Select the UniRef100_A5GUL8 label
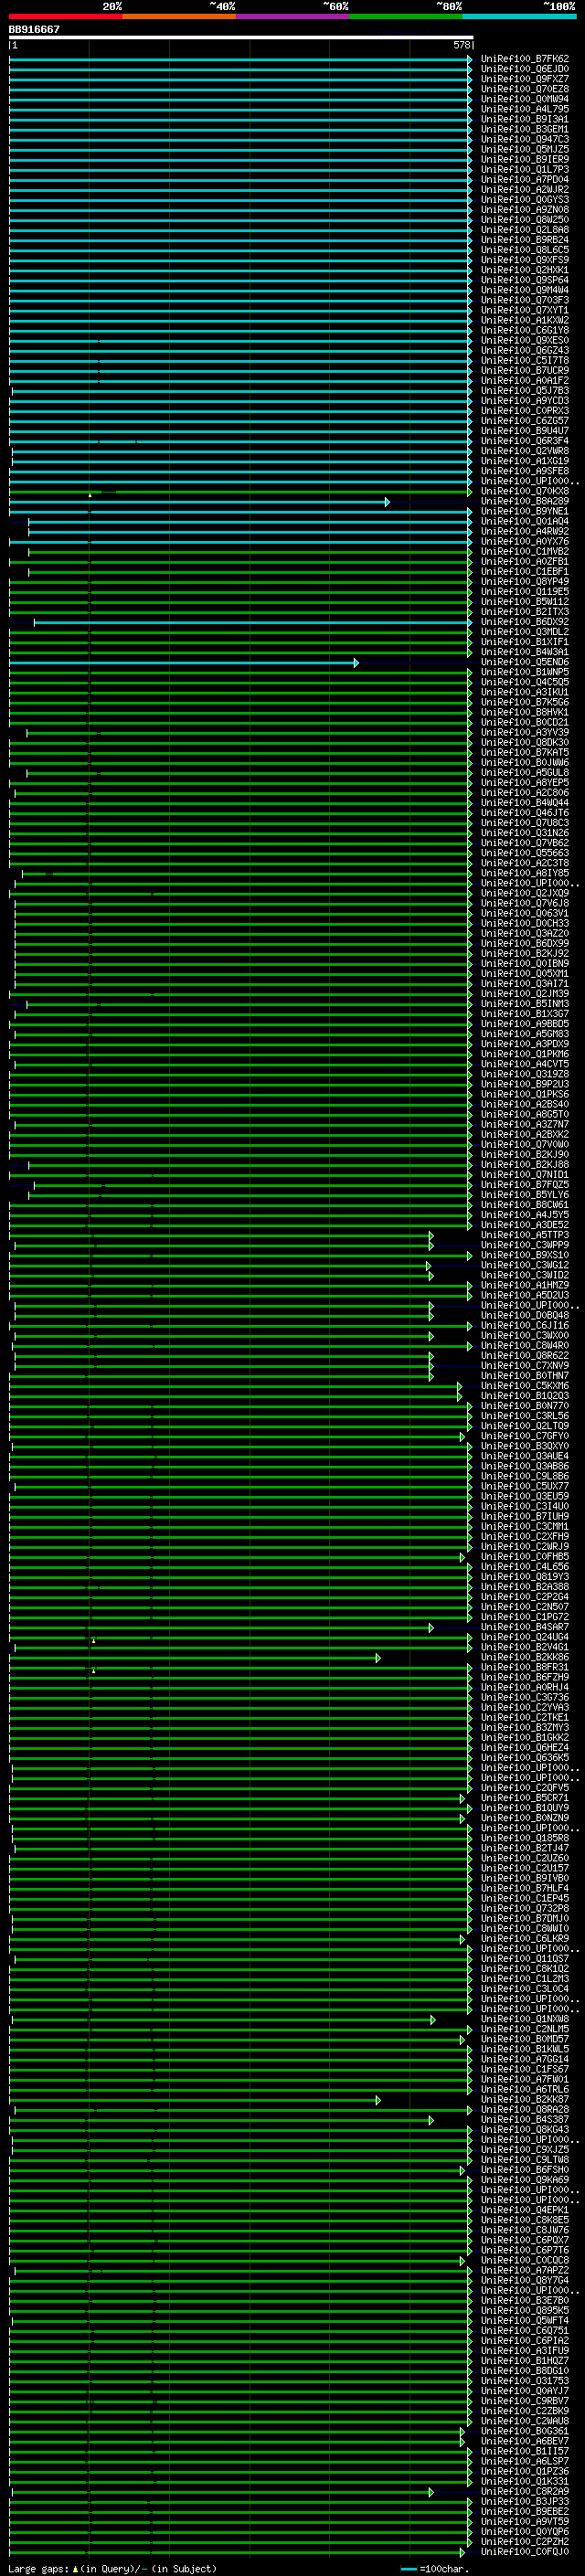Viewport: 585px width, 2576px height. click(x=525, y=773)
